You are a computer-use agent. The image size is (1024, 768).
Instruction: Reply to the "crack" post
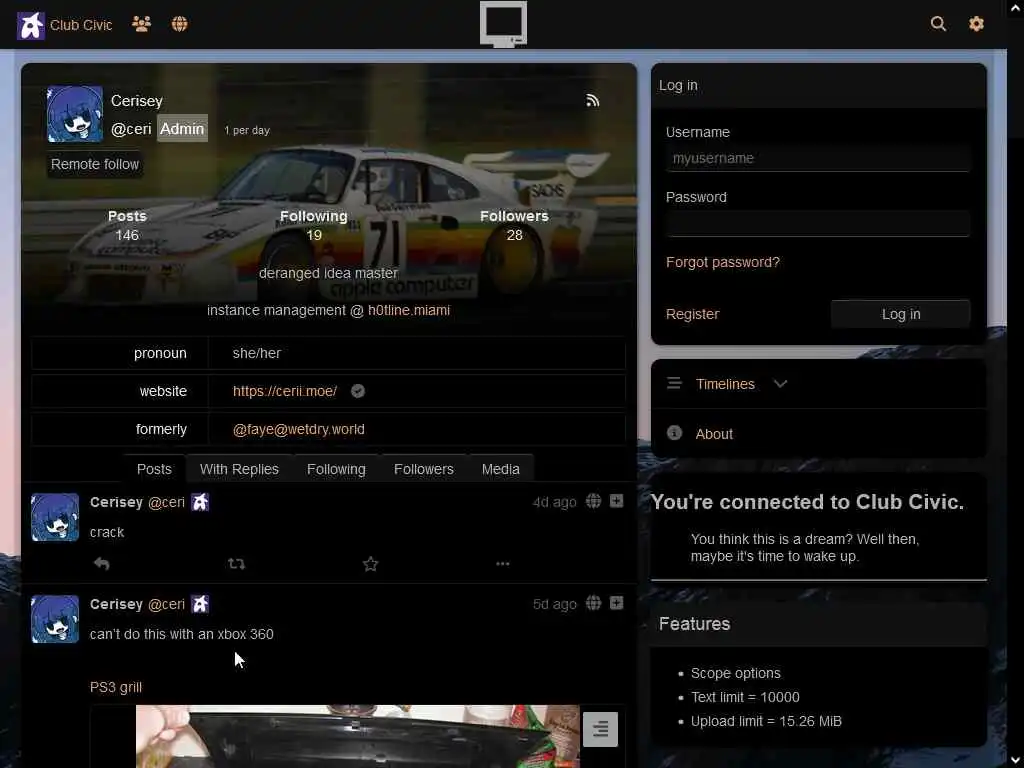click(101, 564)
